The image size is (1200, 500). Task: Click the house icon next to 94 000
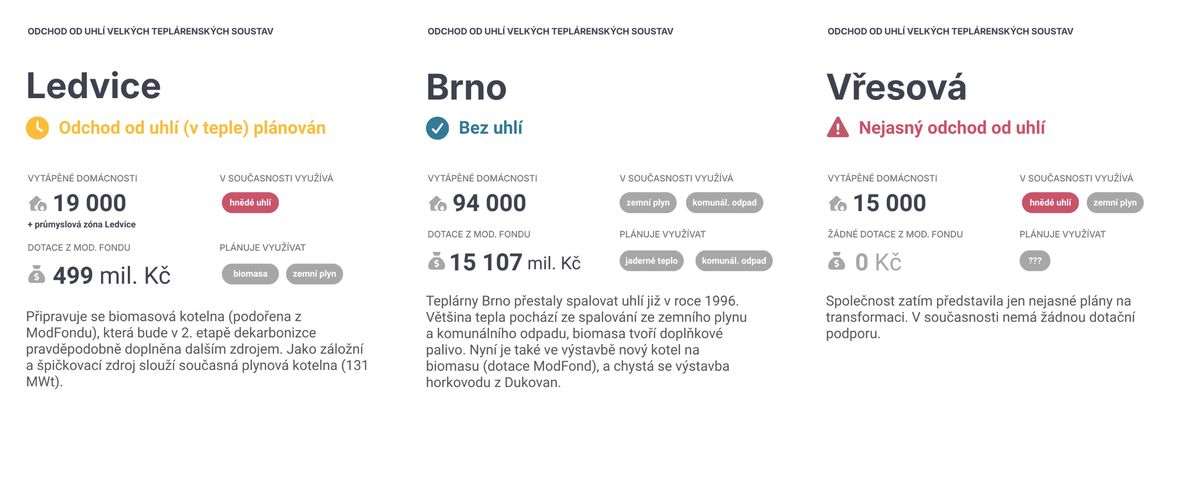[x=438, y=204]
